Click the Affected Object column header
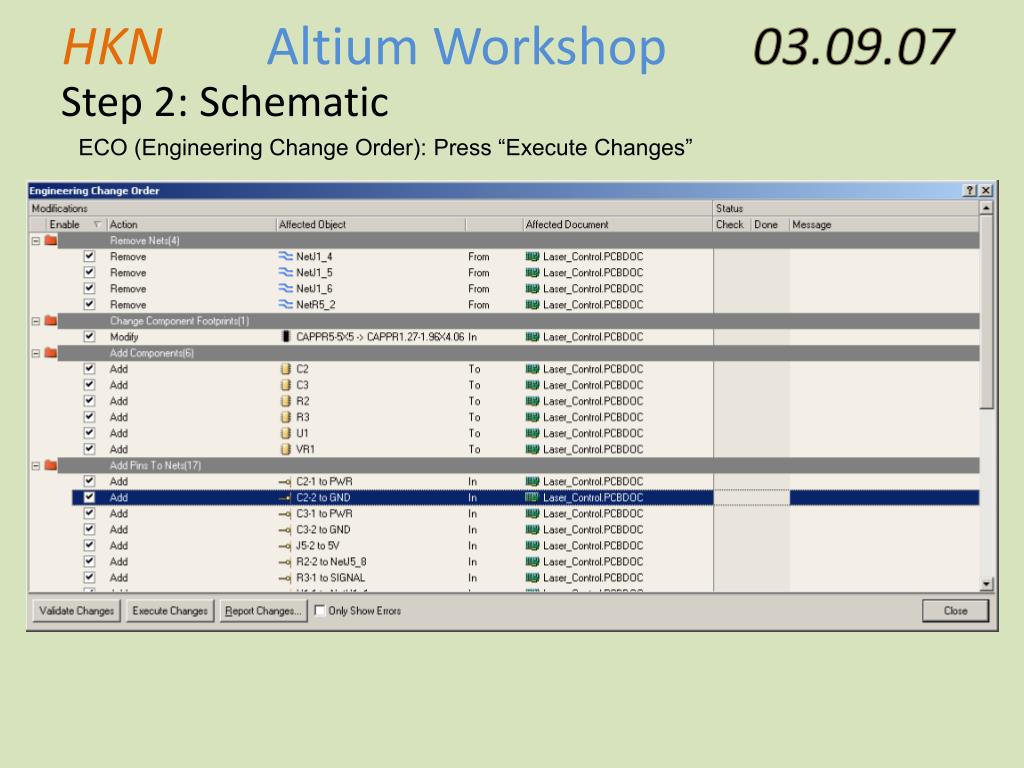Screen dimensions: 1024x768 (370, 224)
